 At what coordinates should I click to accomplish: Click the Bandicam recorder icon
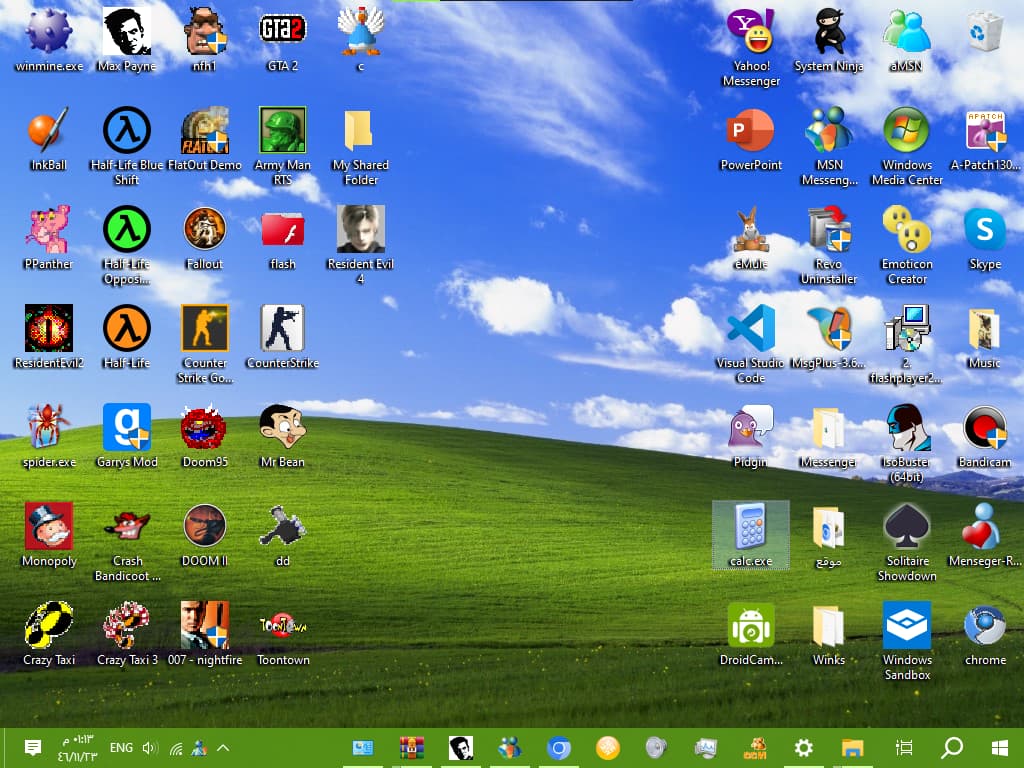click(x=985, y=428)
